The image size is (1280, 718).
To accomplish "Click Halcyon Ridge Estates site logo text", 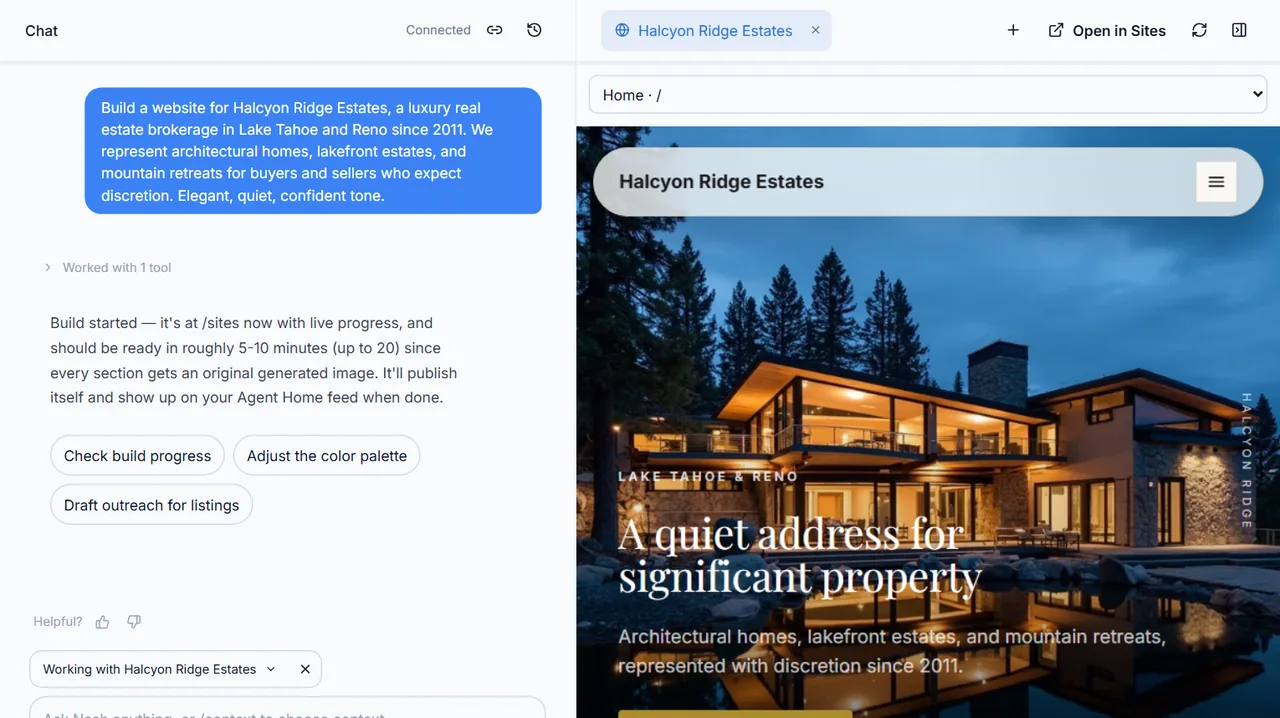I will (721, 182).
